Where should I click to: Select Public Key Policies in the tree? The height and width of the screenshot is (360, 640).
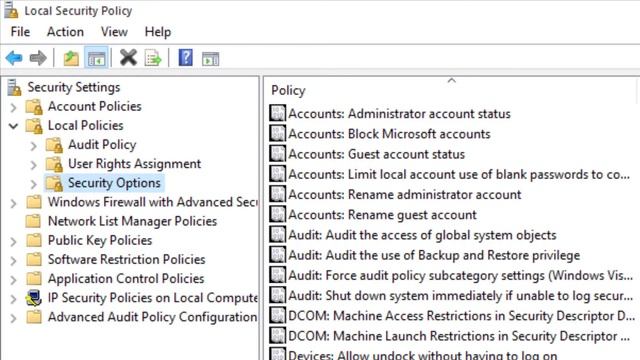(x=100, y=240)
